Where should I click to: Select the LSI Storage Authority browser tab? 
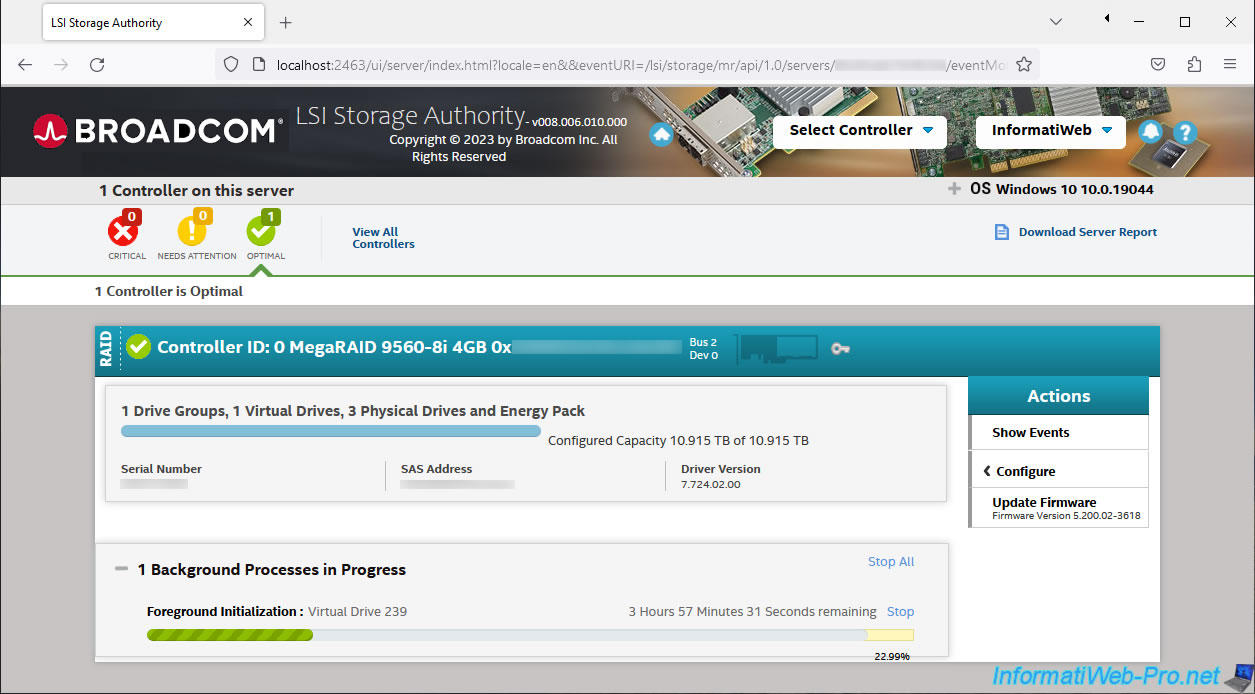click(x=152, y=22)
